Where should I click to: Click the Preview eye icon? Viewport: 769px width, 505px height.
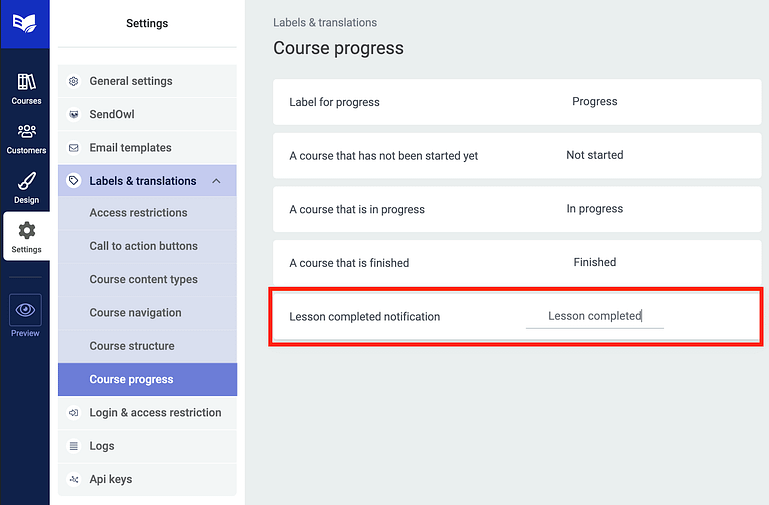[x=26, y=311]
